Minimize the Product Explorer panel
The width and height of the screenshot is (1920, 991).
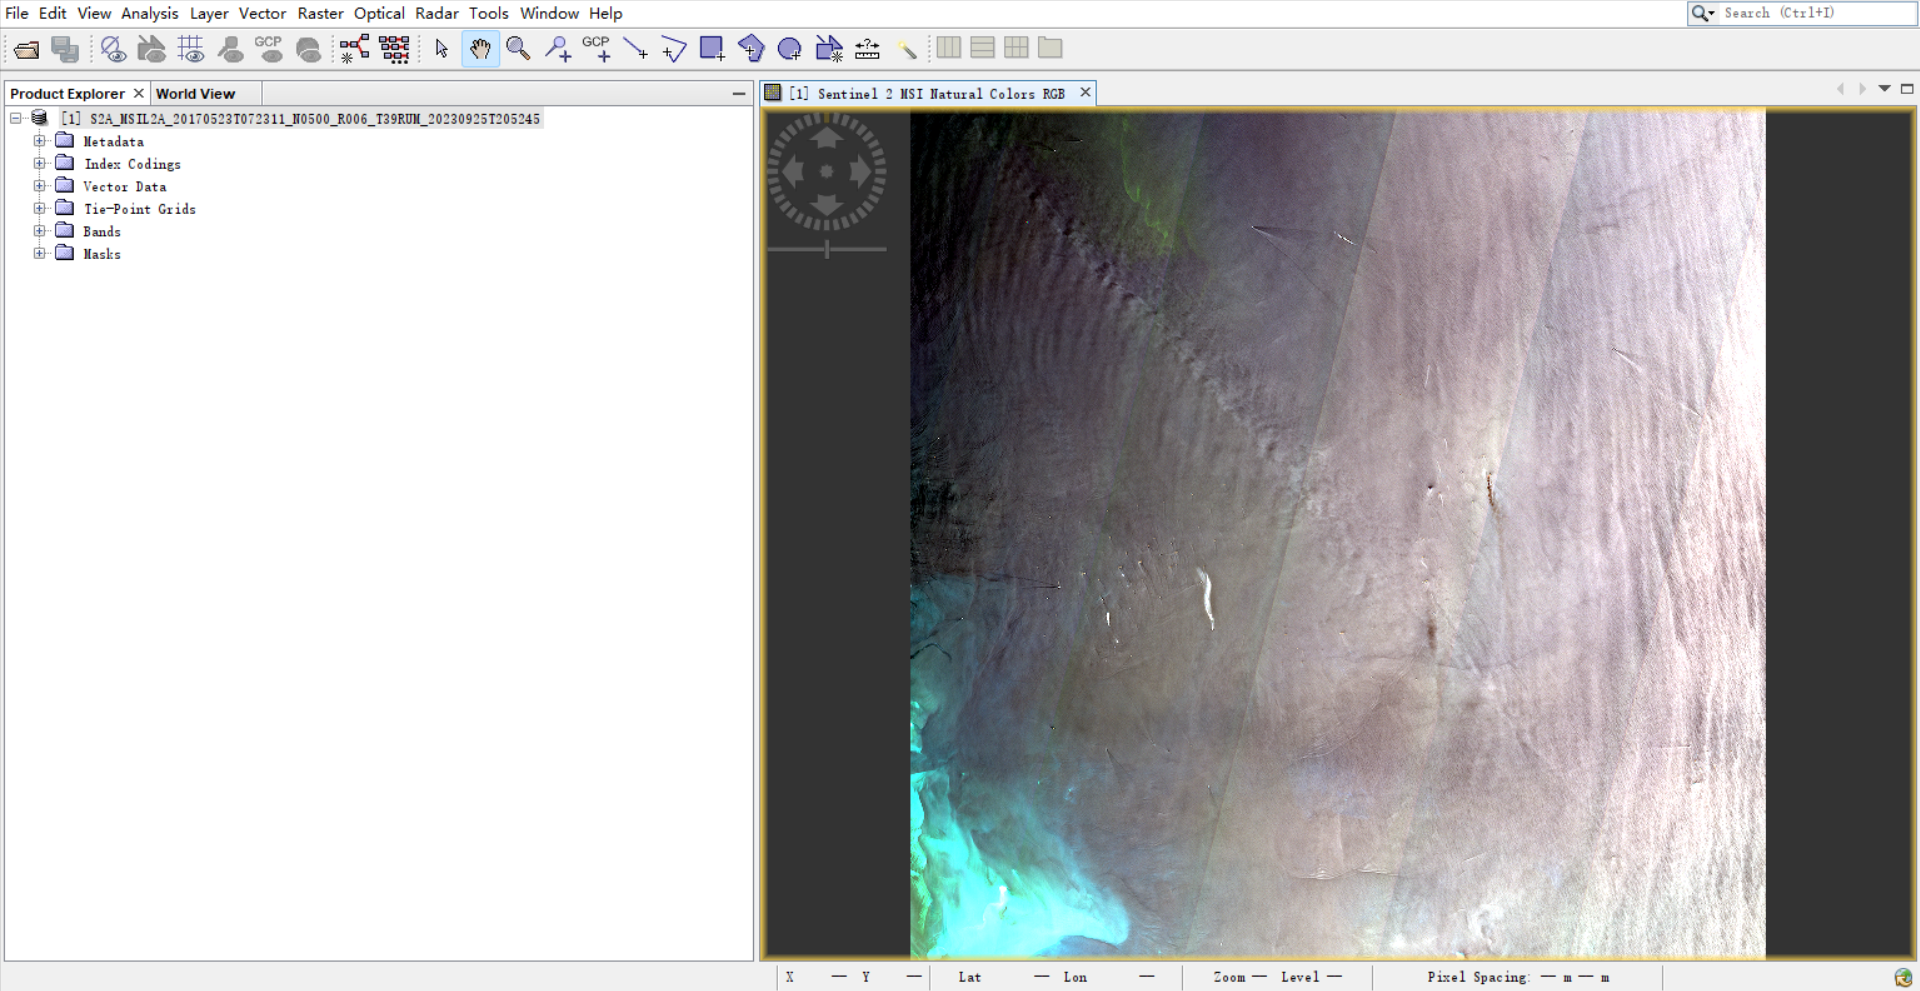(x=739, y=93)
